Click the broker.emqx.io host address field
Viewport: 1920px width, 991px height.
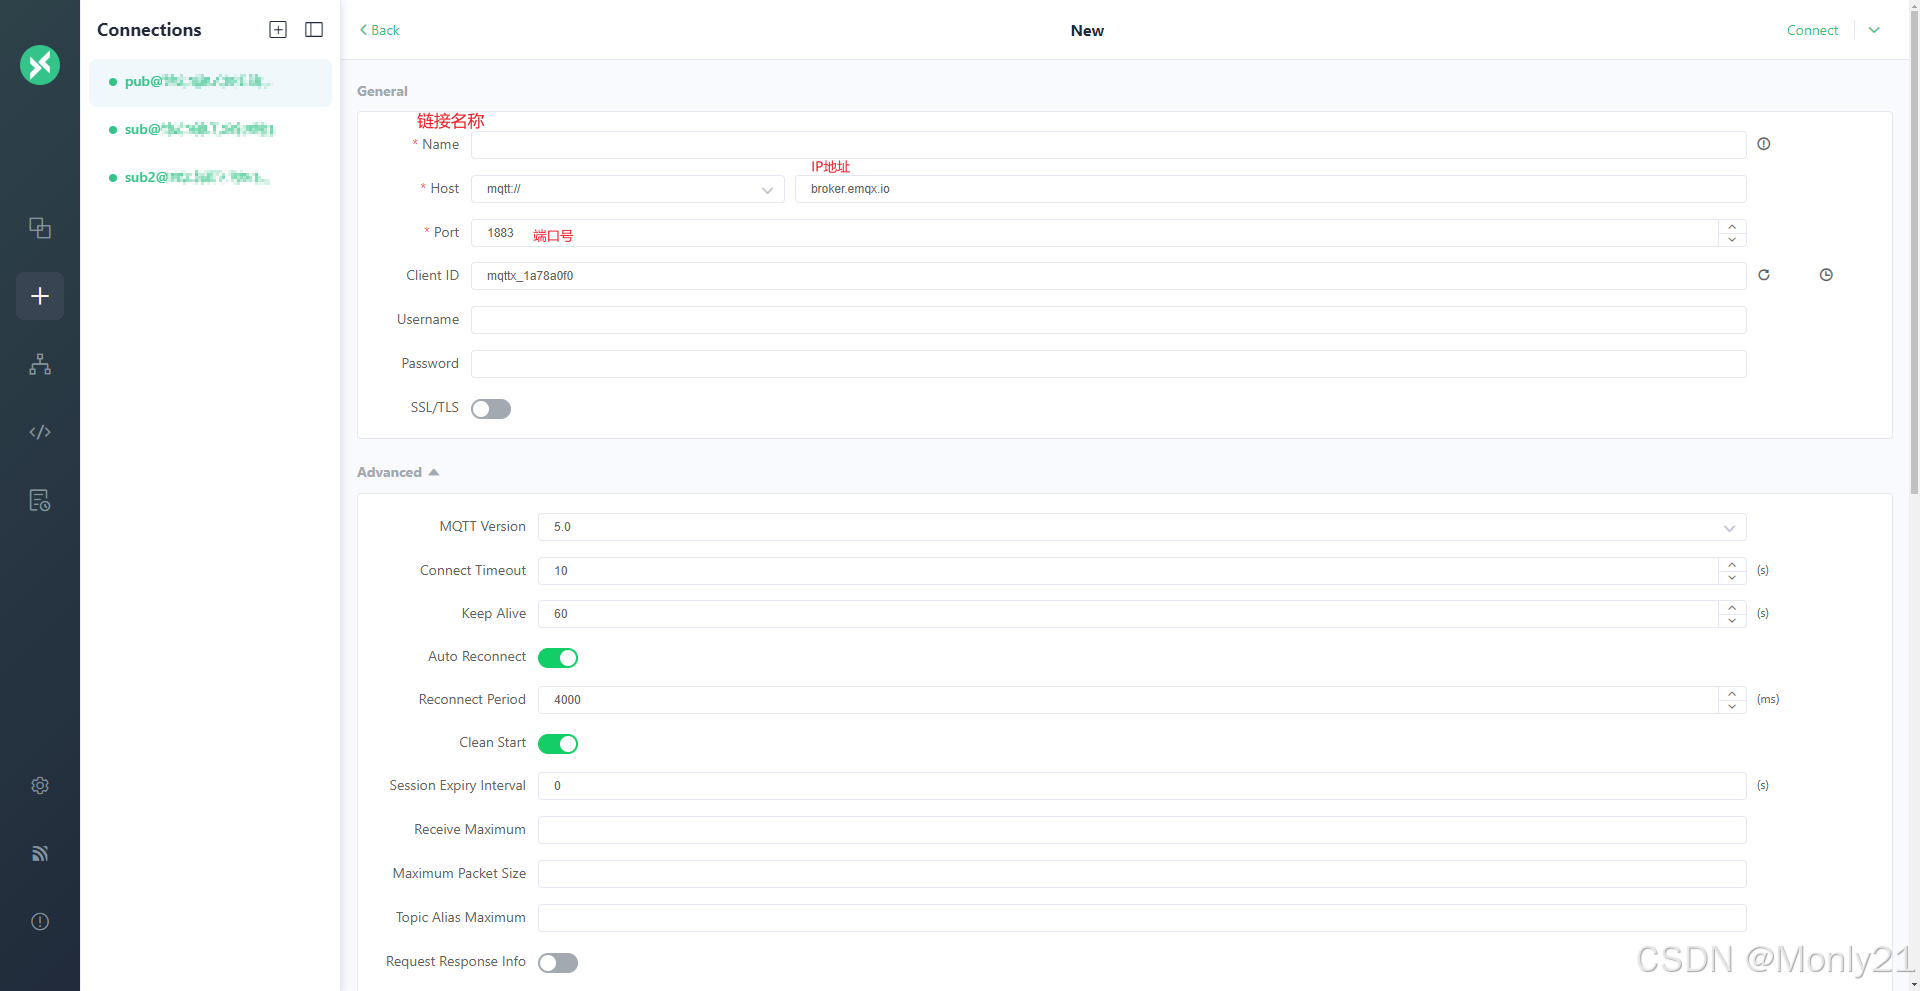(x=1270, y=189)
